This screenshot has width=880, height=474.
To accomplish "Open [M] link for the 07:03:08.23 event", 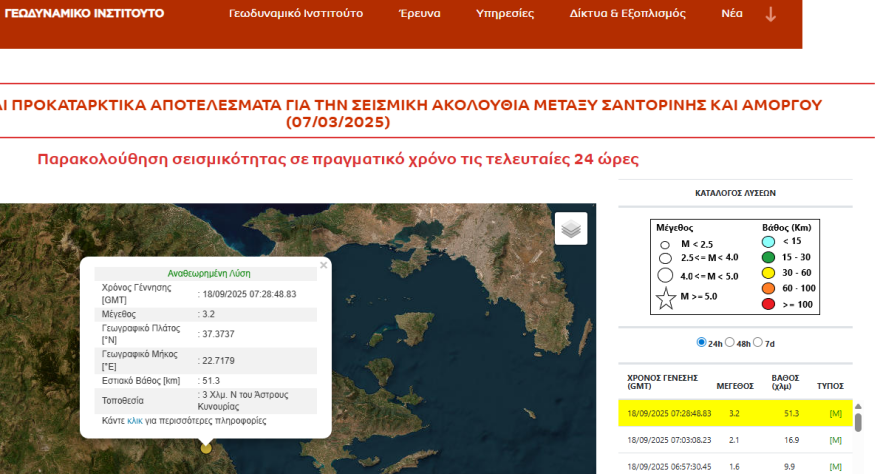I will [x=836, y=440].
